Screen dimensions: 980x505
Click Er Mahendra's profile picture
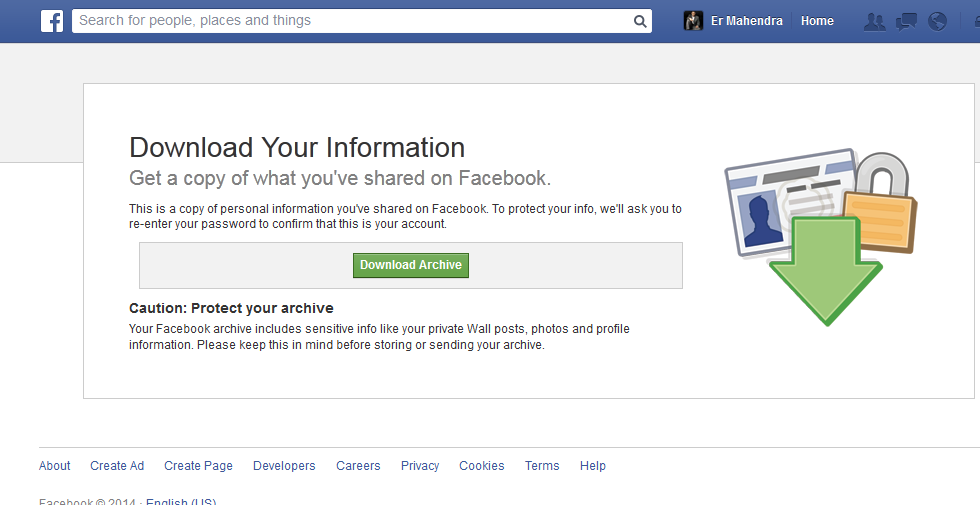click(693, 21)
